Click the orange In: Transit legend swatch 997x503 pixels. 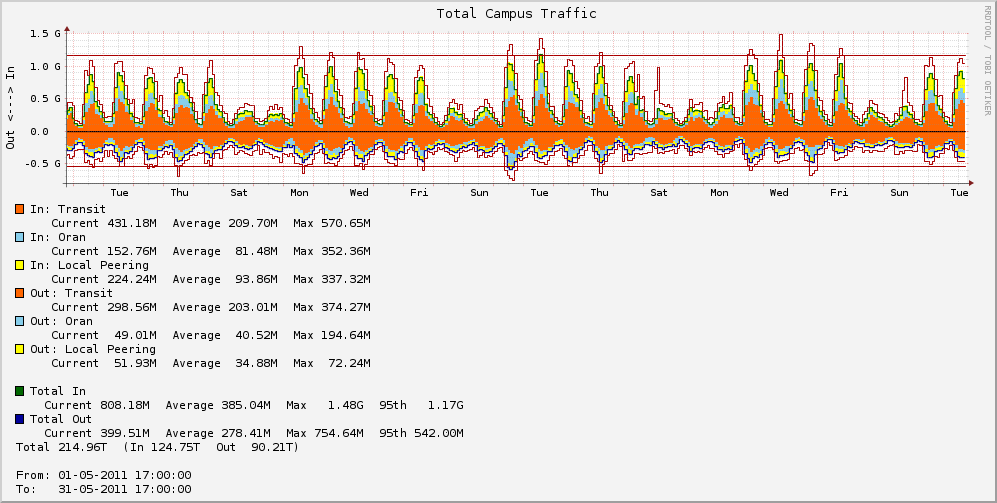pos(20,209)
